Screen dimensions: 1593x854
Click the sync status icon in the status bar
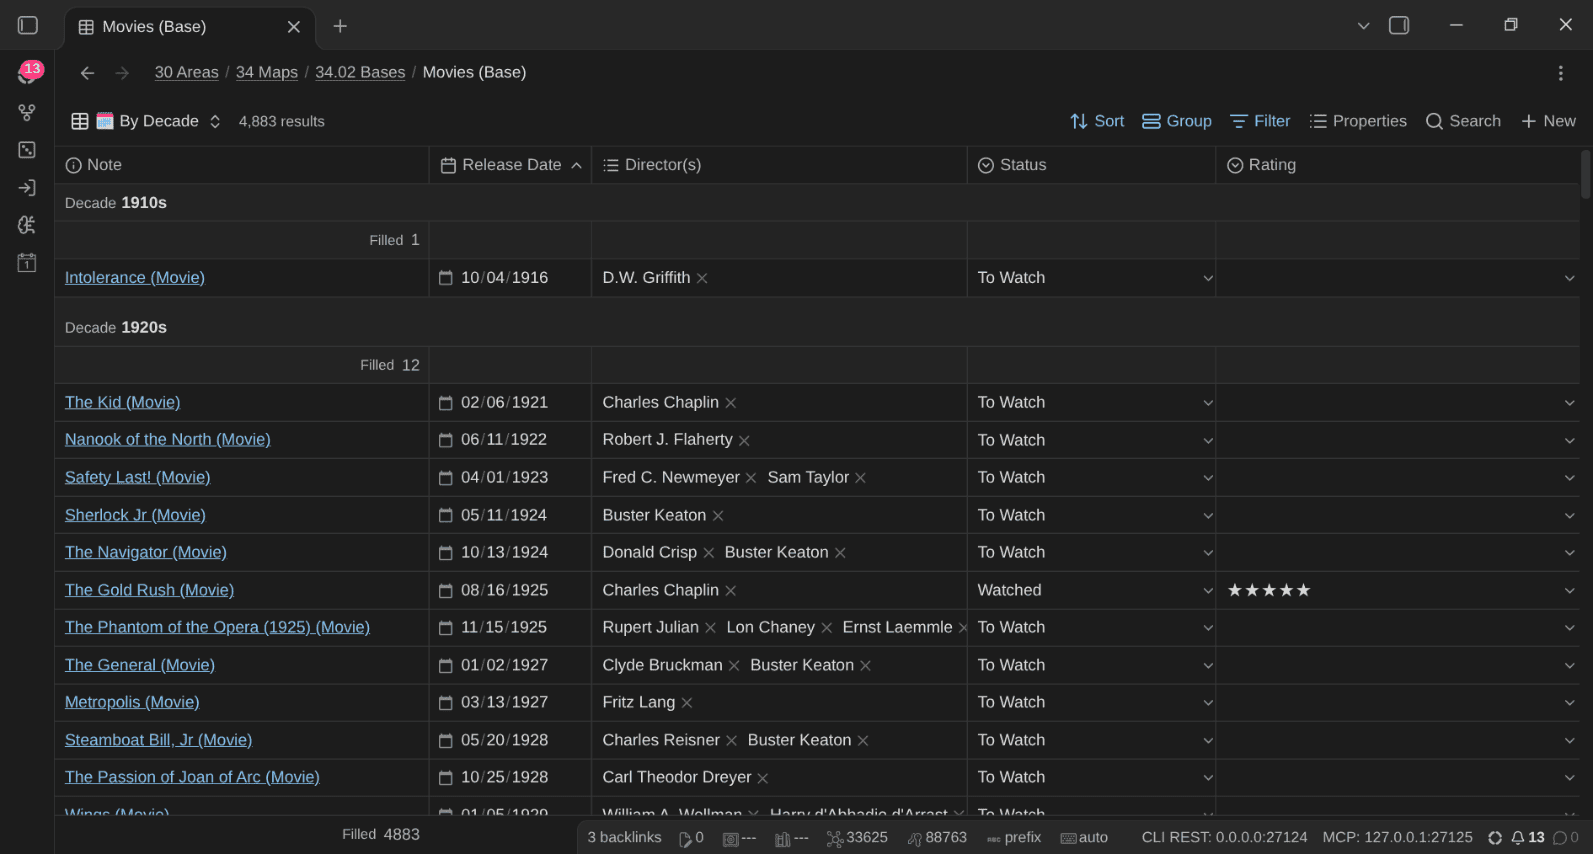click(x=1495, y=838)
